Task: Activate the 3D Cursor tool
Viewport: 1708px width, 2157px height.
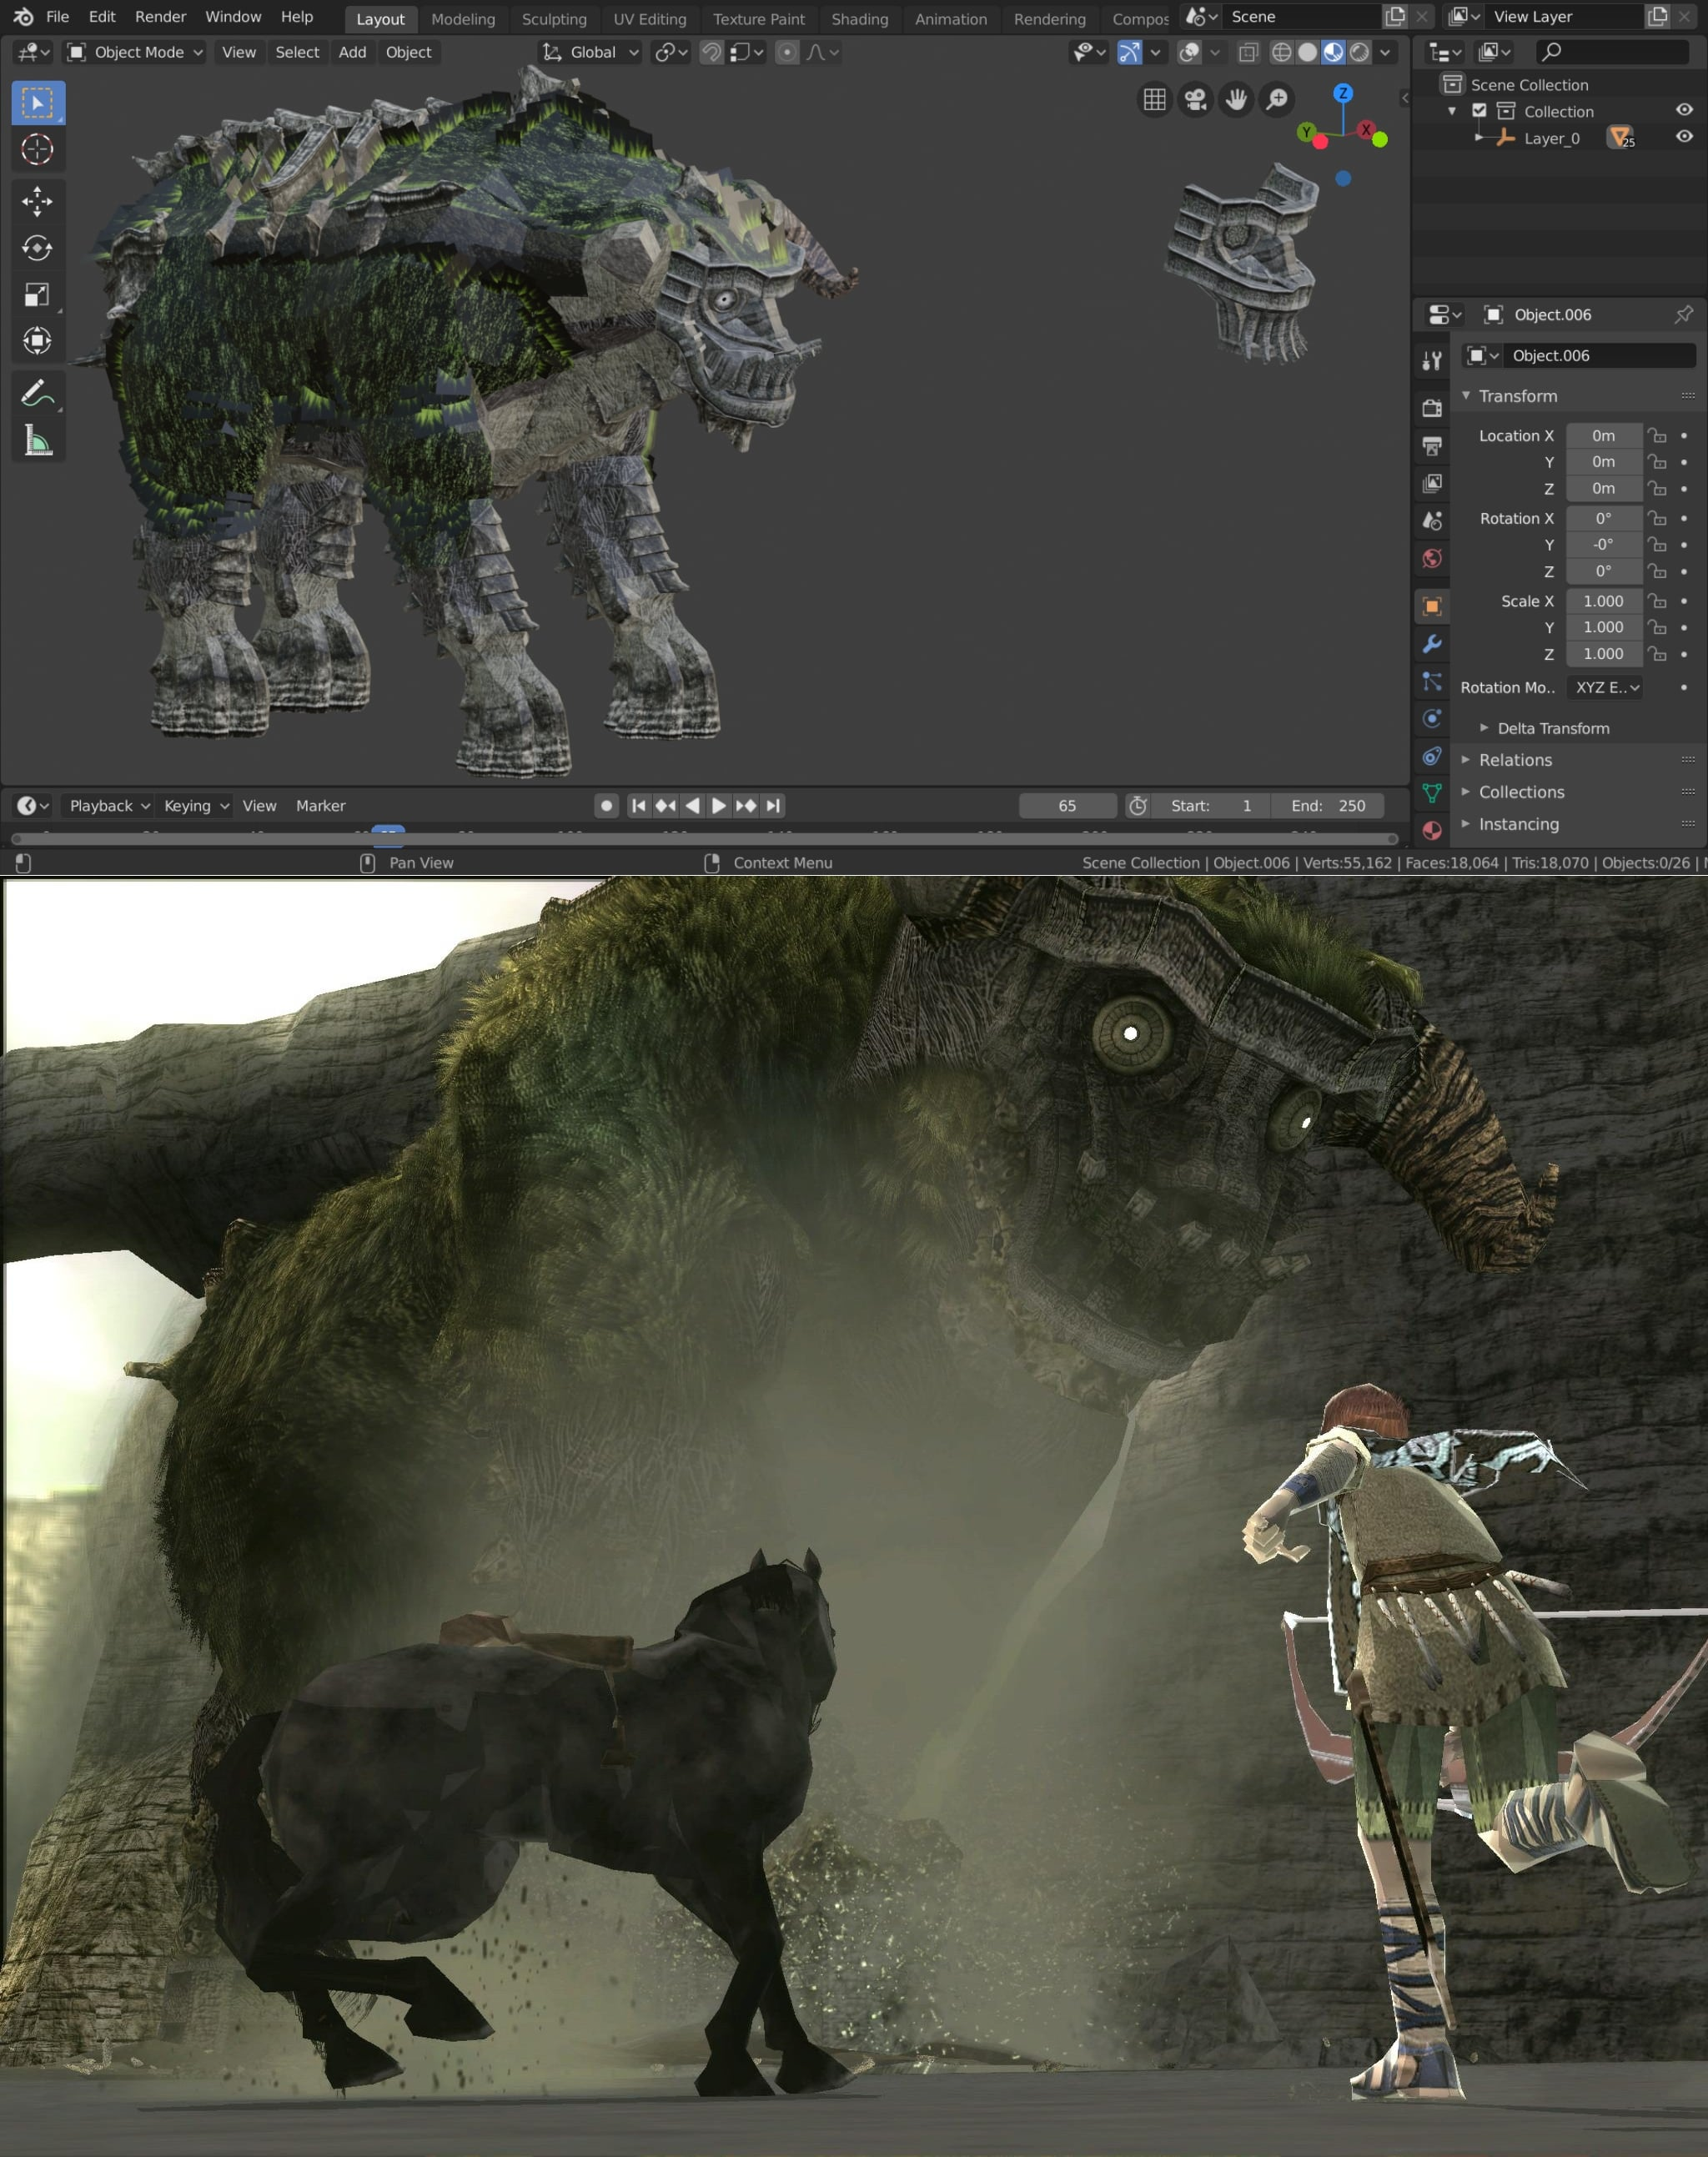Action: click(37, 149)
